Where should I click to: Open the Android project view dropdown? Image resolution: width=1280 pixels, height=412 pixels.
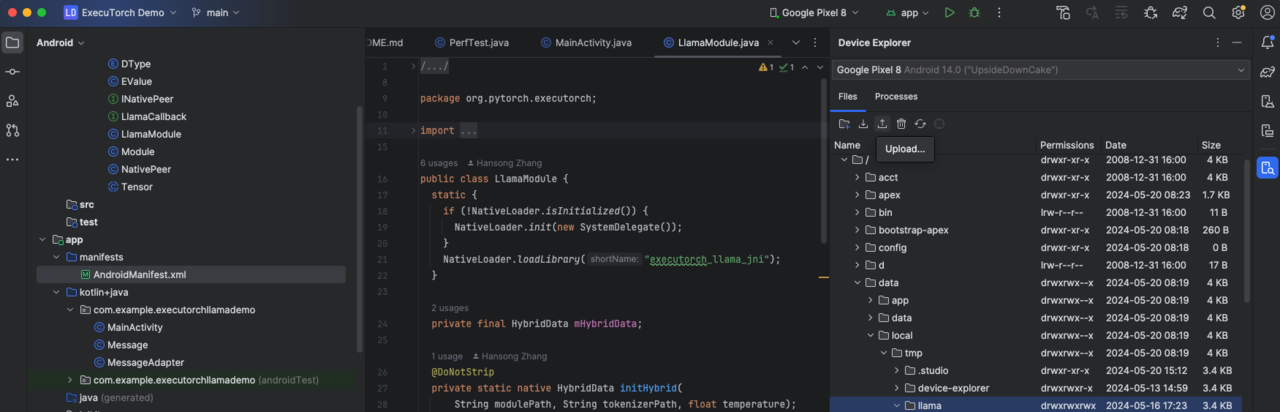61,43
